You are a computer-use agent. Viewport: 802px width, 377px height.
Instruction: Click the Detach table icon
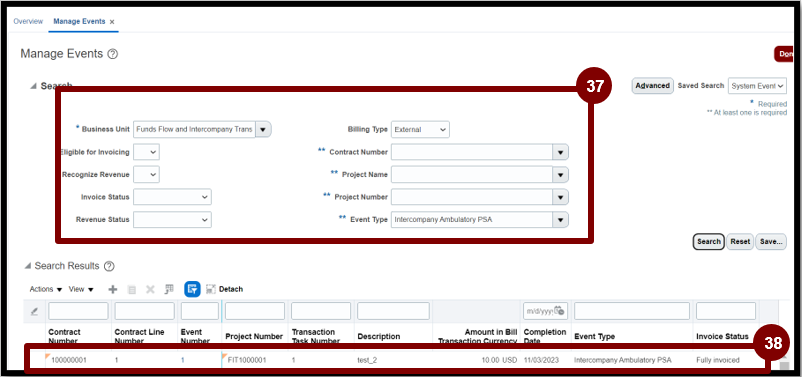click(211, 290)
